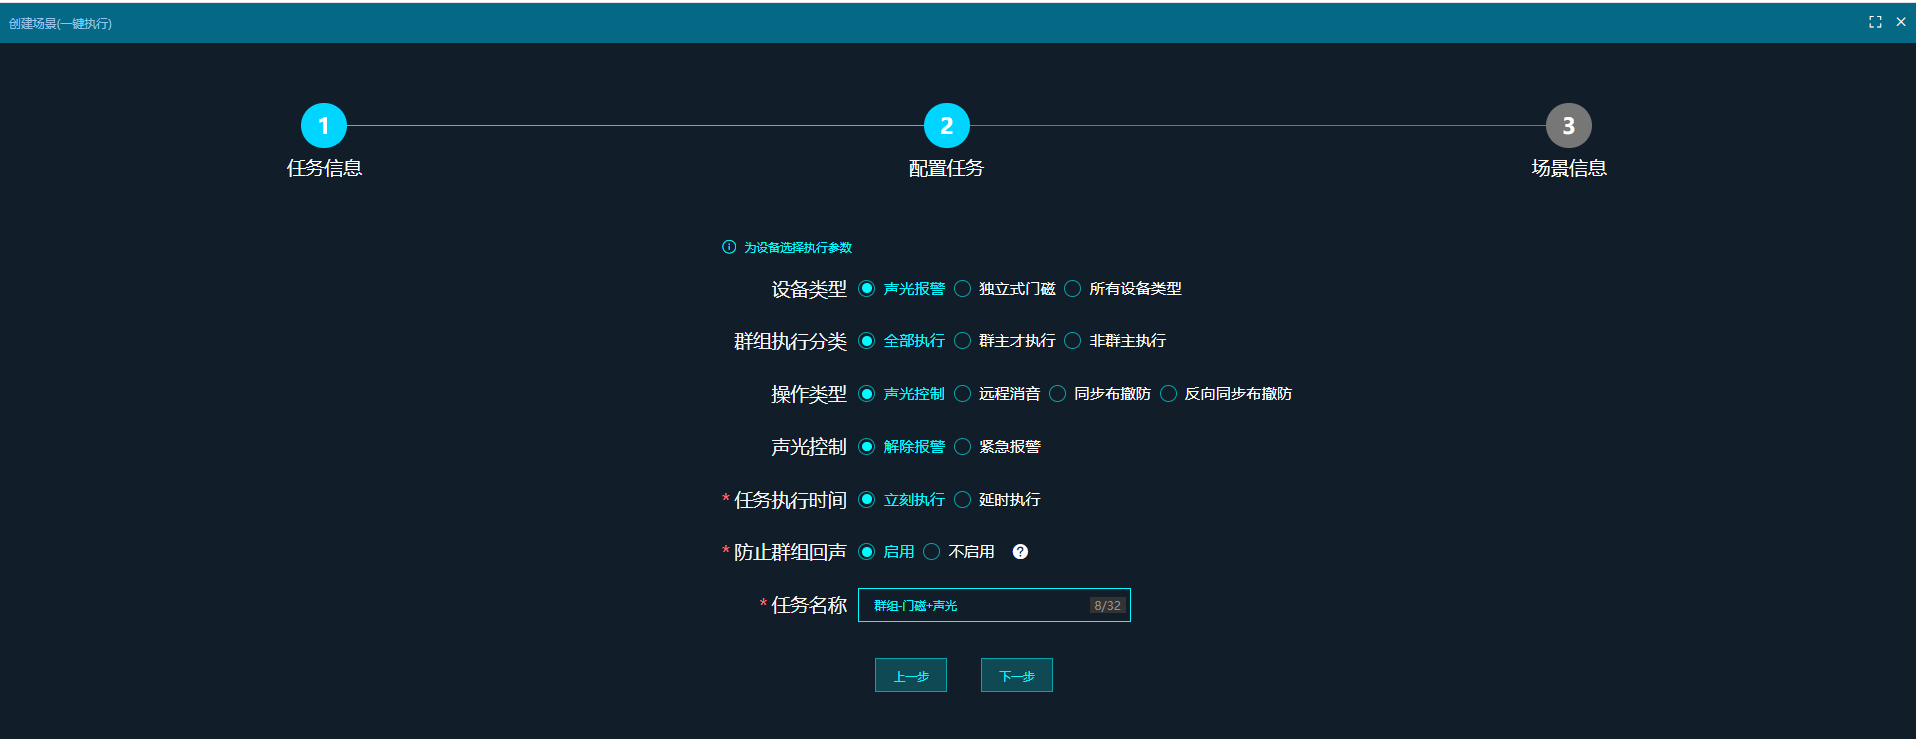Go to step 1 任务信息 circle
The image size is (1916, 739).
click(x=323, y=126)
